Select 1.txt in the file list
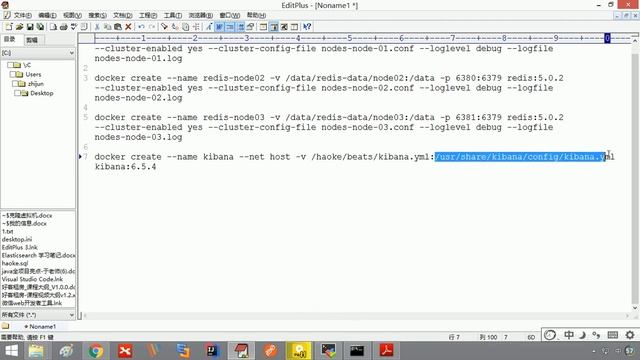Image resolution: width=640 pixels, height=360 pixels. pyautogui.click(x=7, y=231)
